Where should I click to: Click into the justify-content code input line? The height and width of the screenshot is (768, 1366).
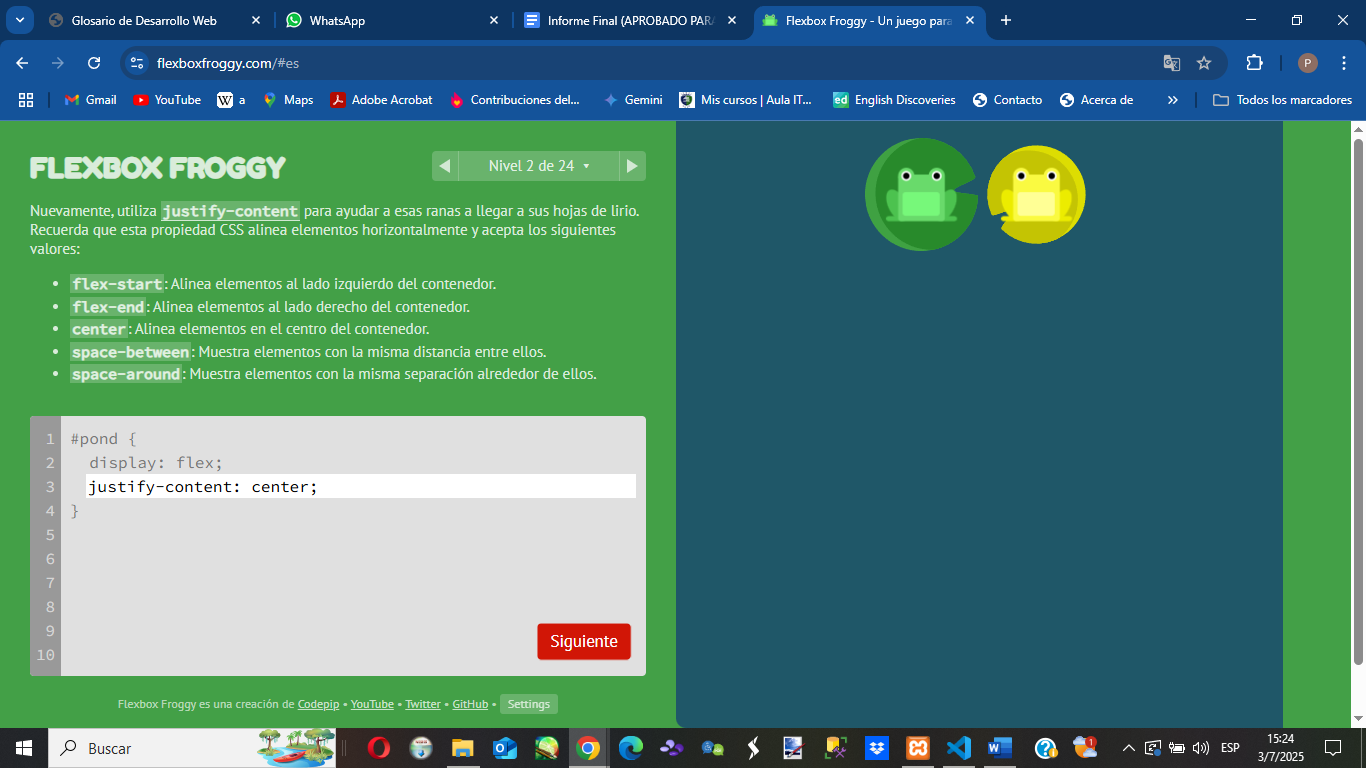[361, 487]
